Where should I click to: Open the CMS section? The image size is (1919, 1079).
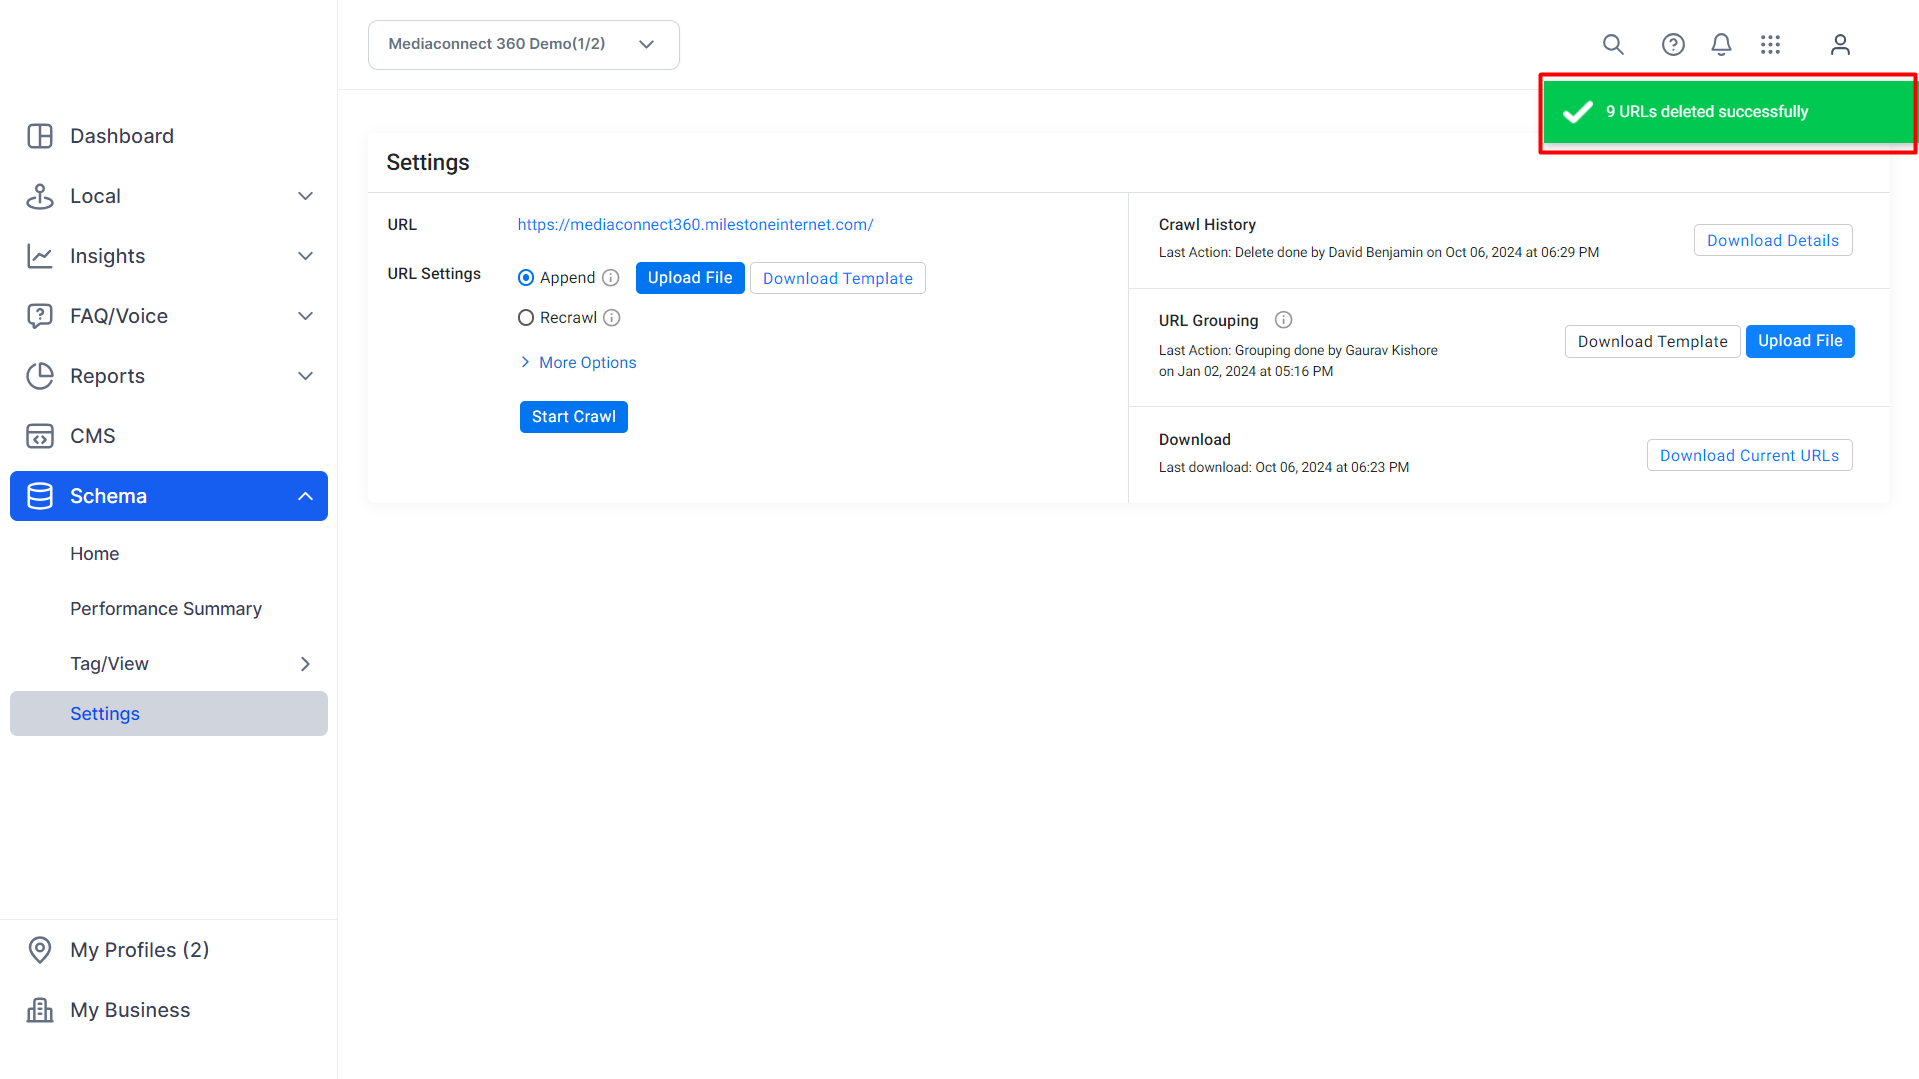[93, 436]
